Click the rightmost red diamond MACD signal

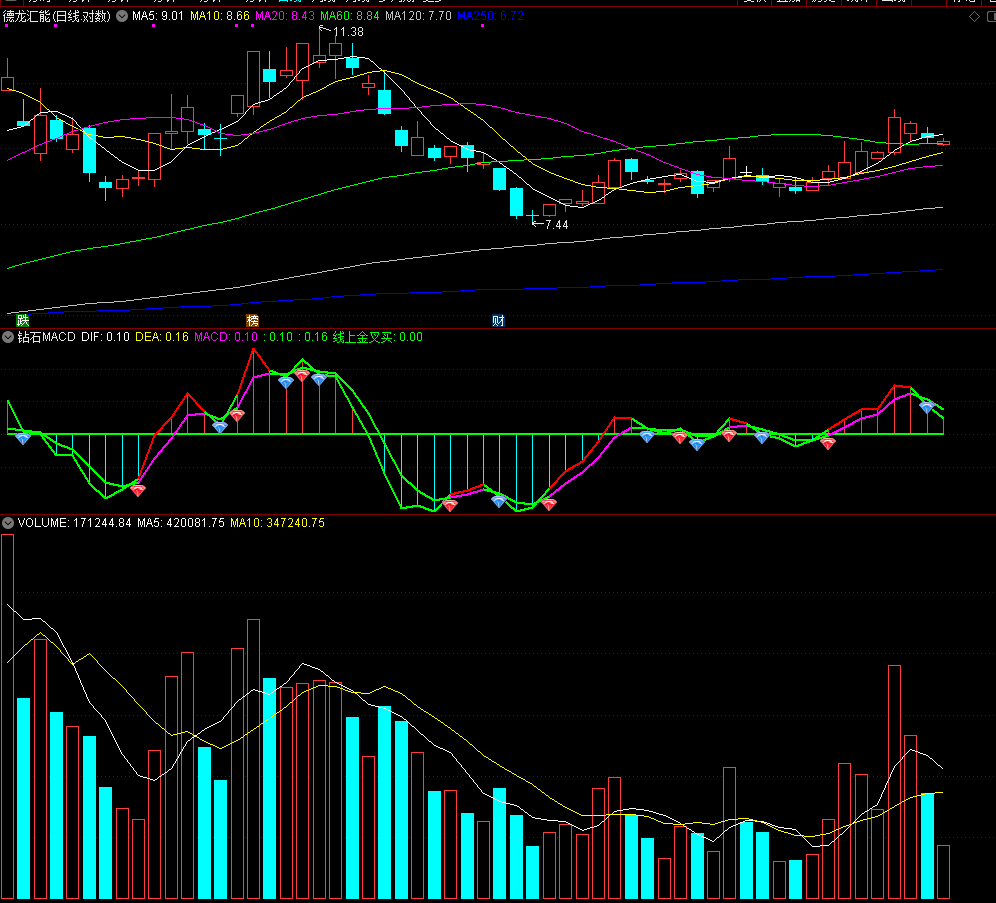[x=827, y=444]
